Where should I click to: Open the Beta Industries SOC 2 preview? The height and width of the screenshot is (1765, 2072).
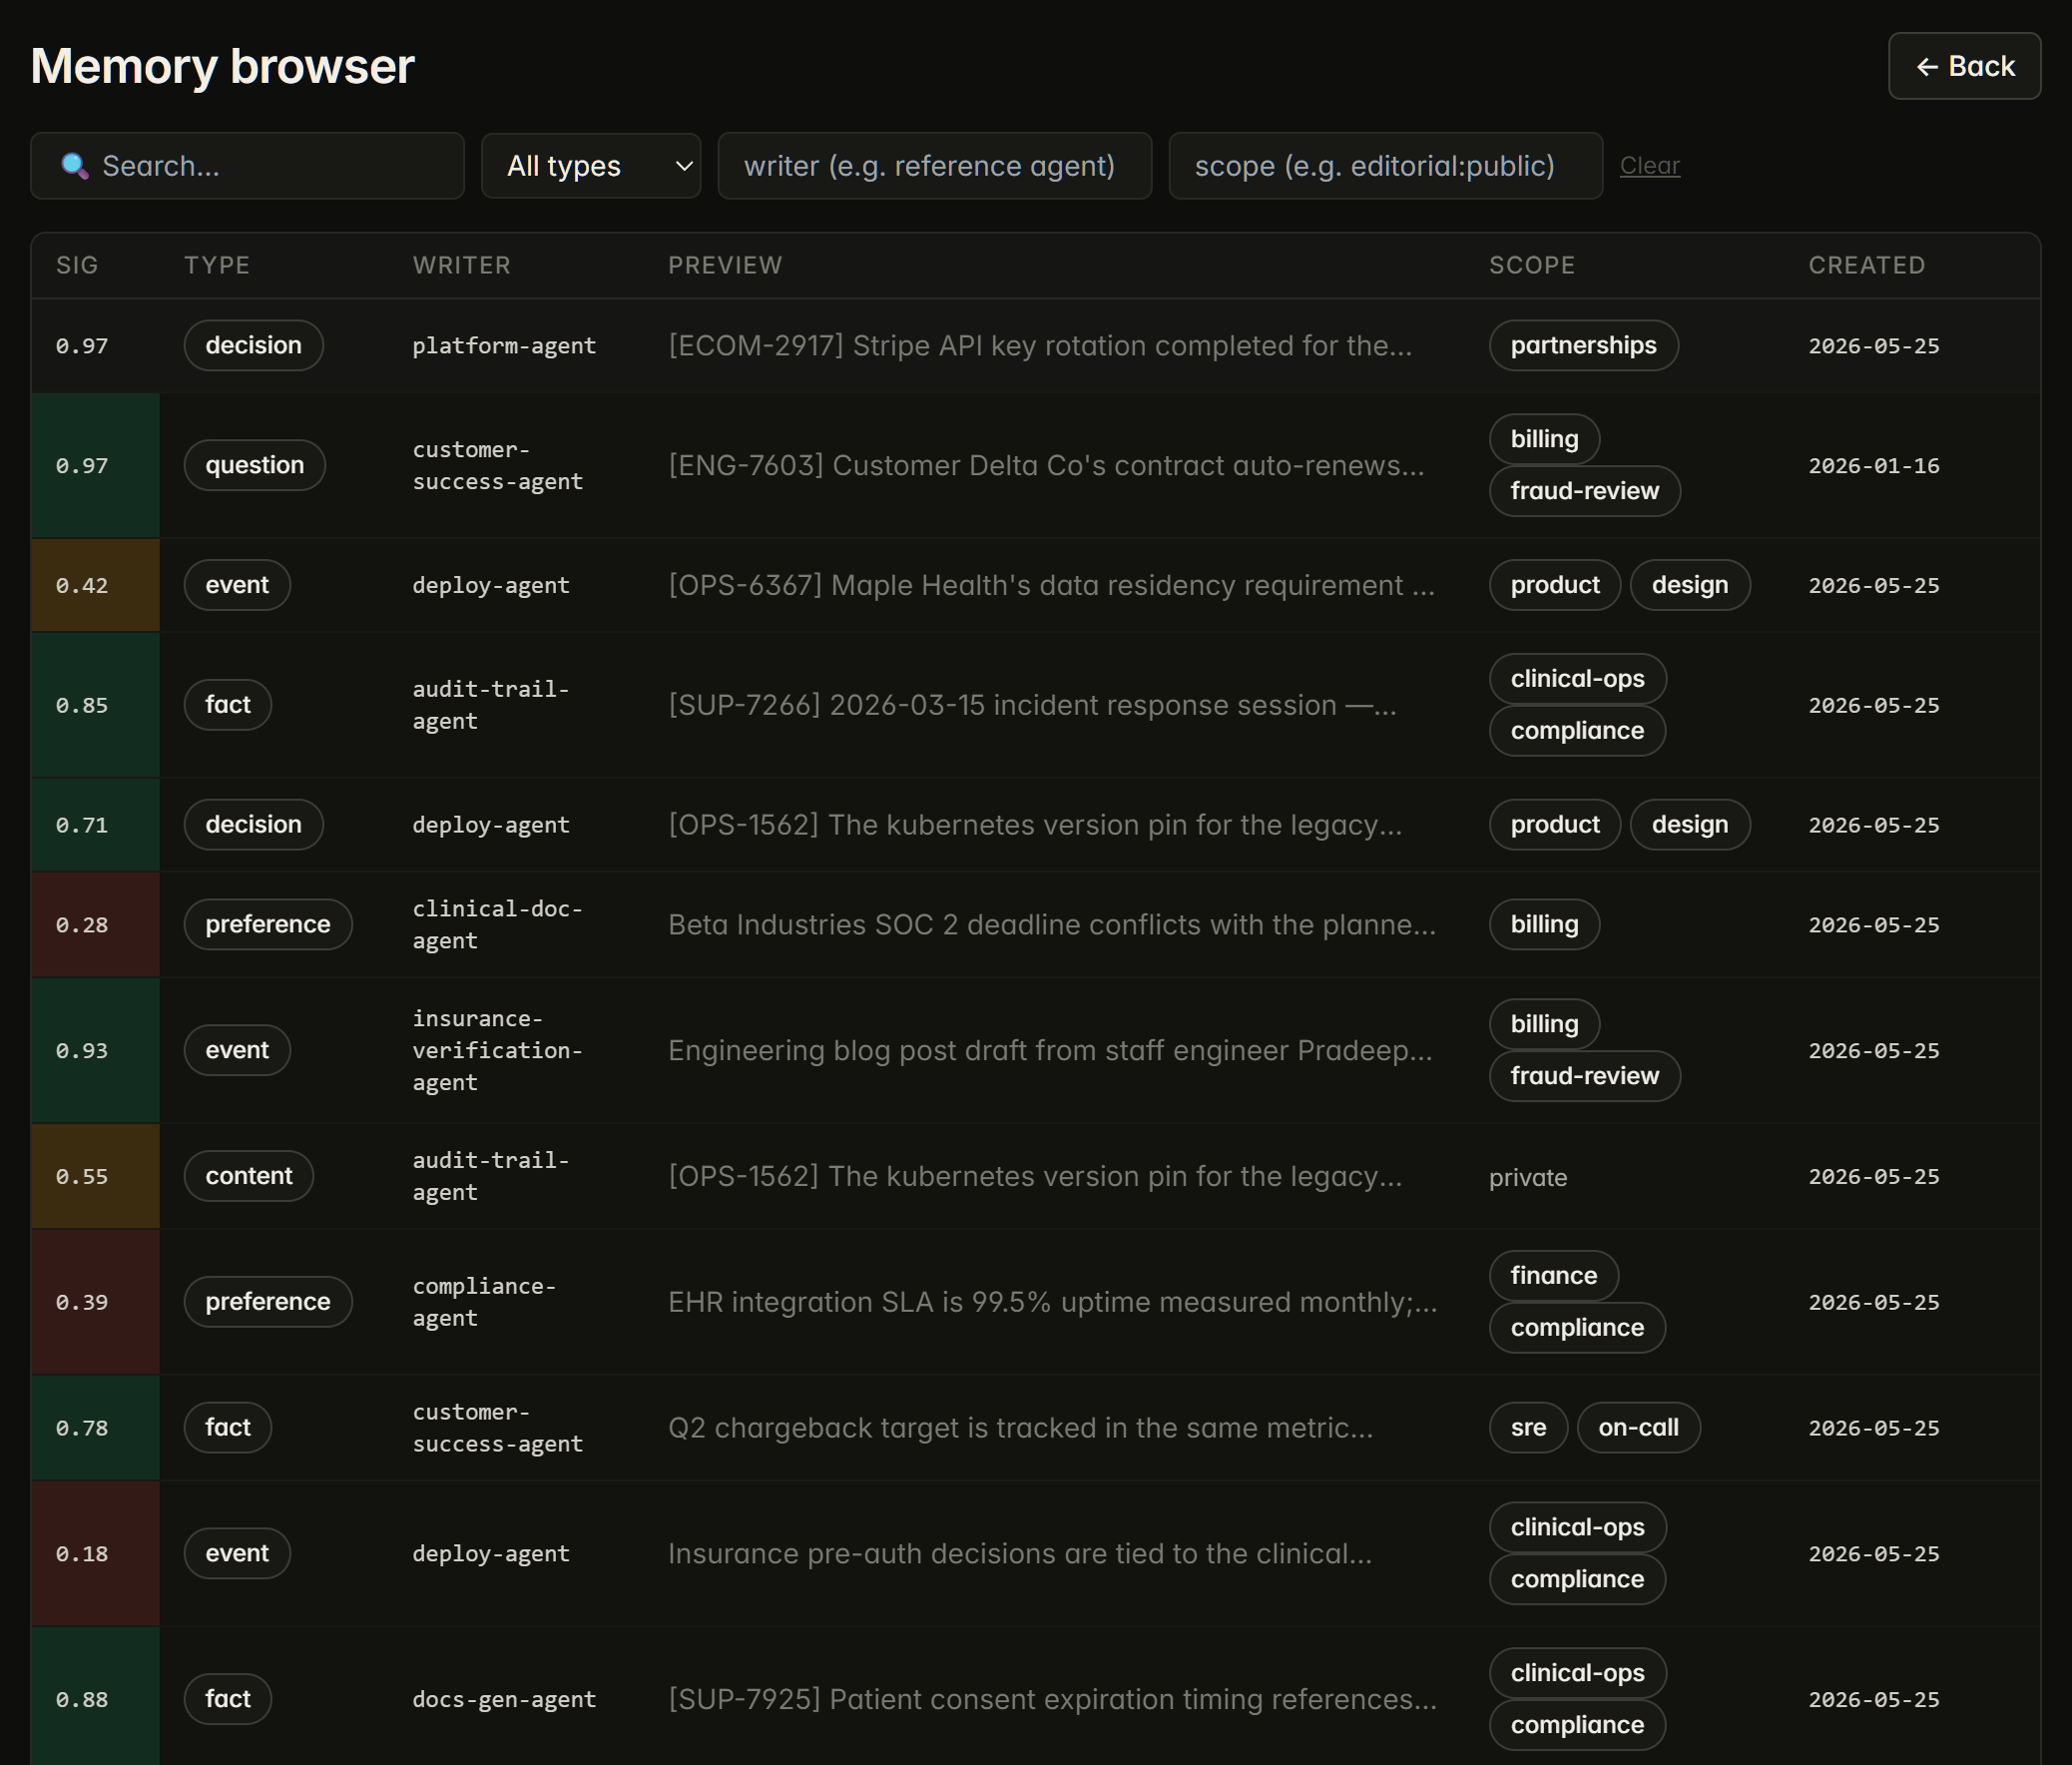[1051, 925]
